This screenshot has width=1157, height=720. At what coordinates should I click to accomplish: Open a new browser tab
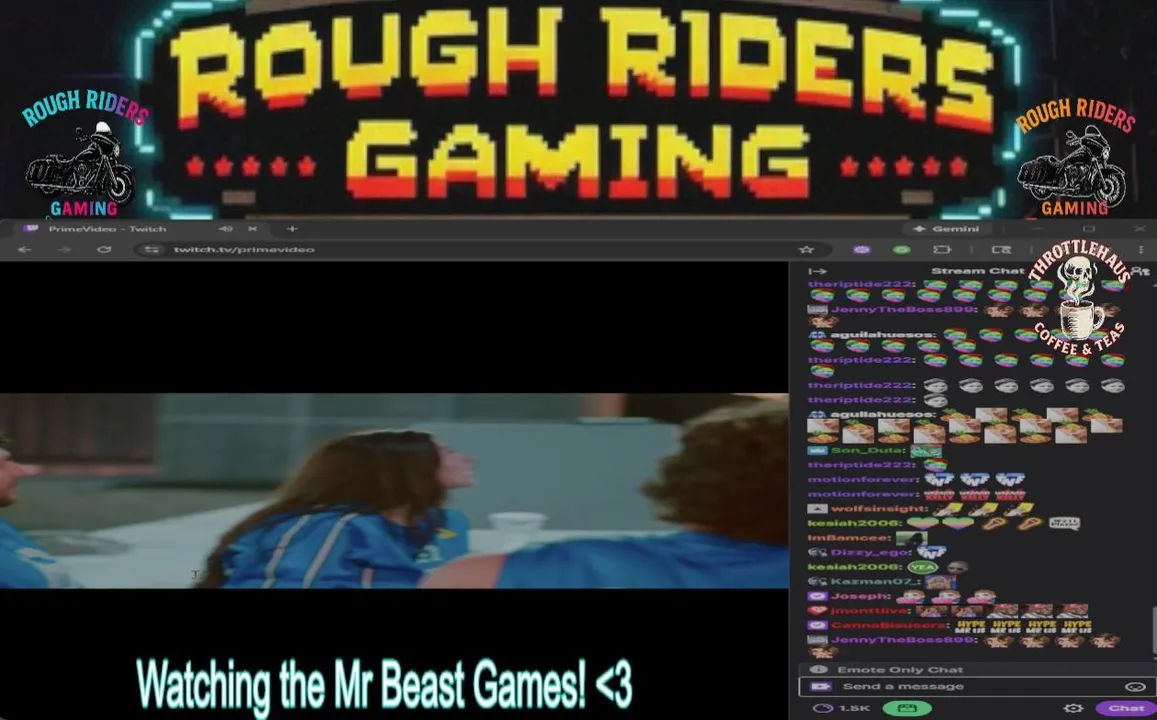coord(292,229)
